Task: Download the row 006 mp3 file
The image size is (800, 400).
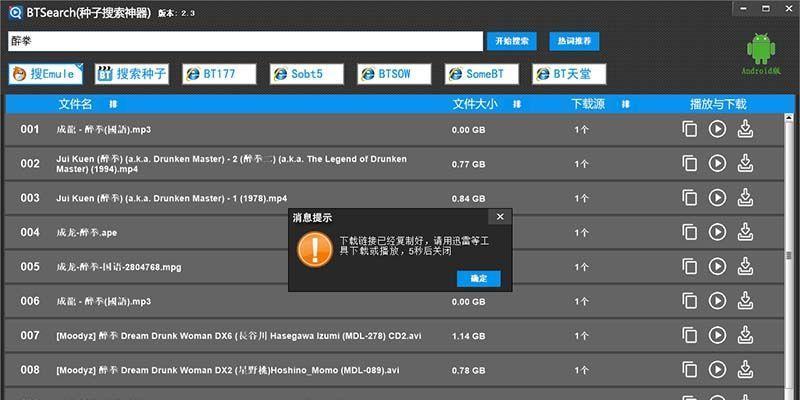Action: coord(745,301)
